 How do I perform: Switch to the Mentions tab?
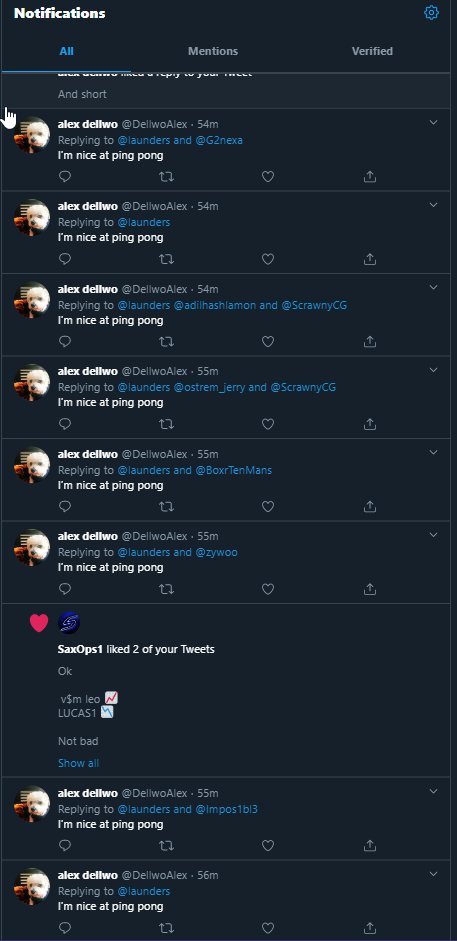tap(213, 52)
